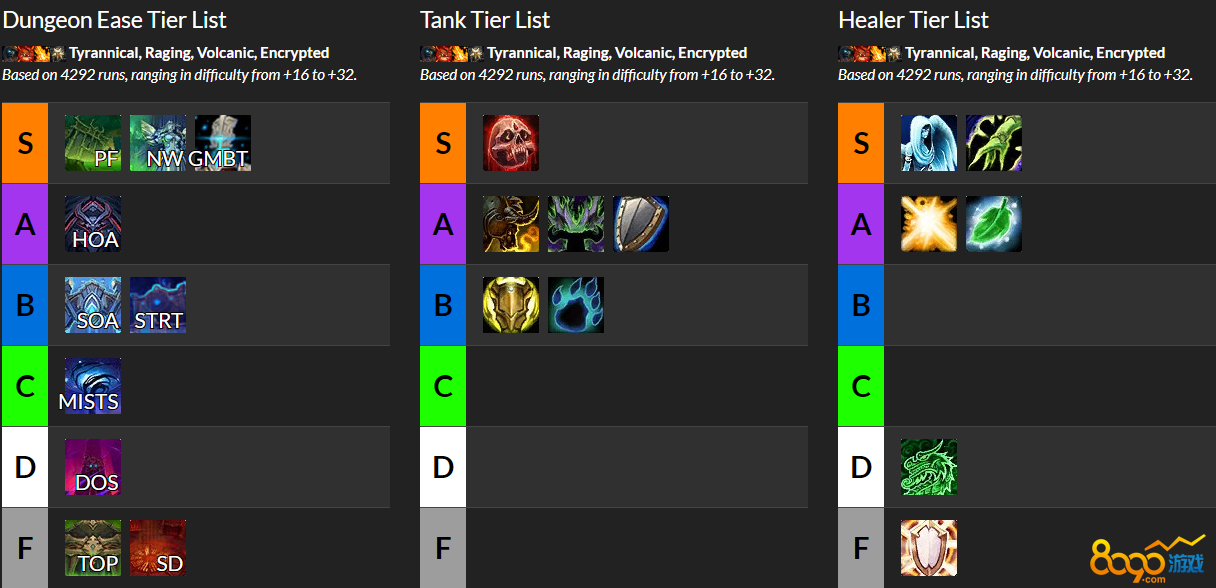Click the Blood Death Knight skull icon
Viewport: 1216px width, 588px height.
click(511, 143)
